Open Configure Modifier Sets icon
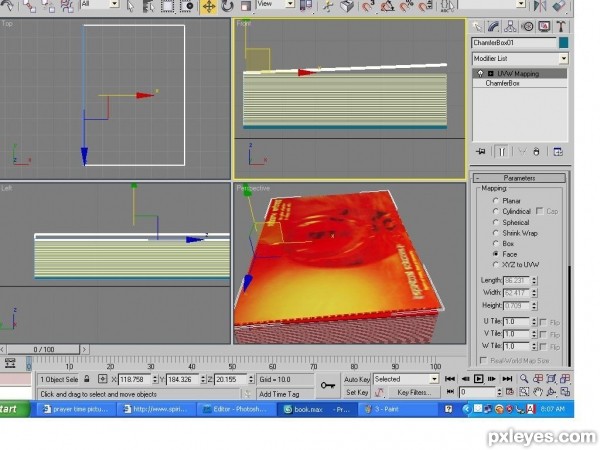The image size is (600, 450). 558,152
